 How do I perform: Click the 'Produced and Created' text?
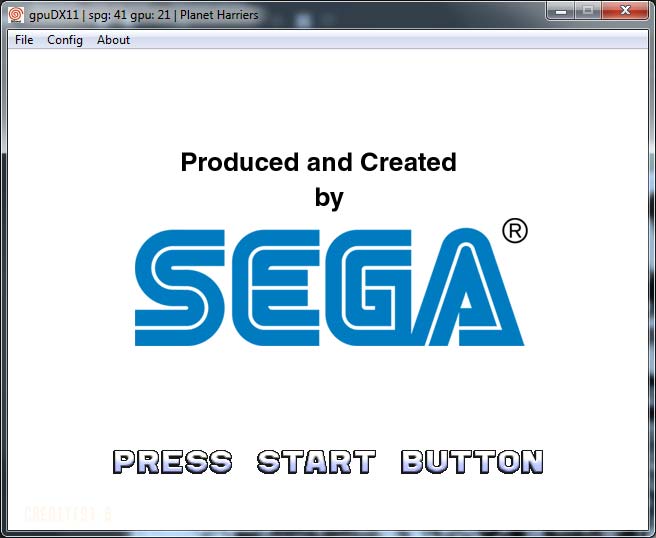coord(318,162)
